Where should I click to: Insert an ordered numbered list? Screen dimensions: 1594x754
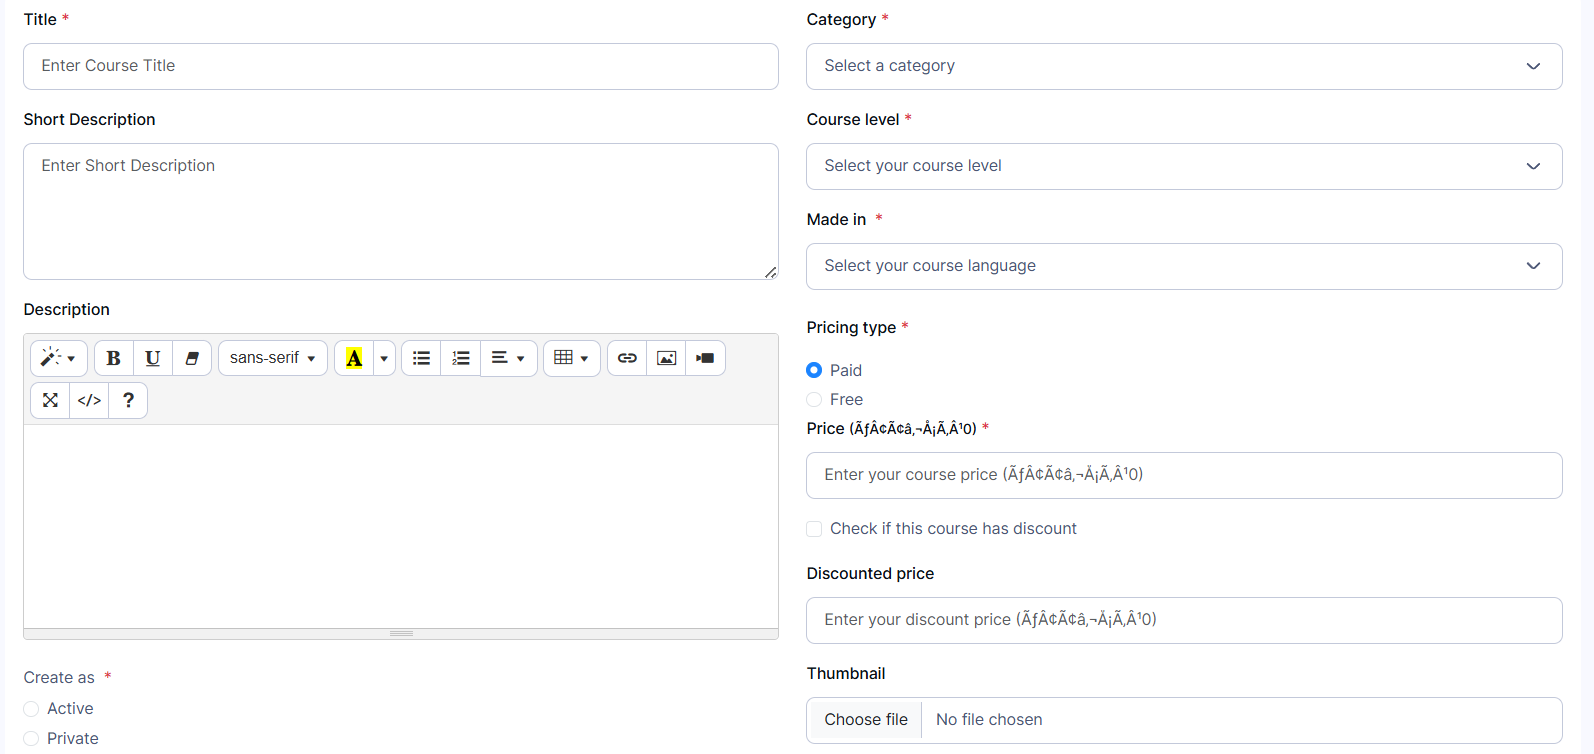tap(460, 358)
